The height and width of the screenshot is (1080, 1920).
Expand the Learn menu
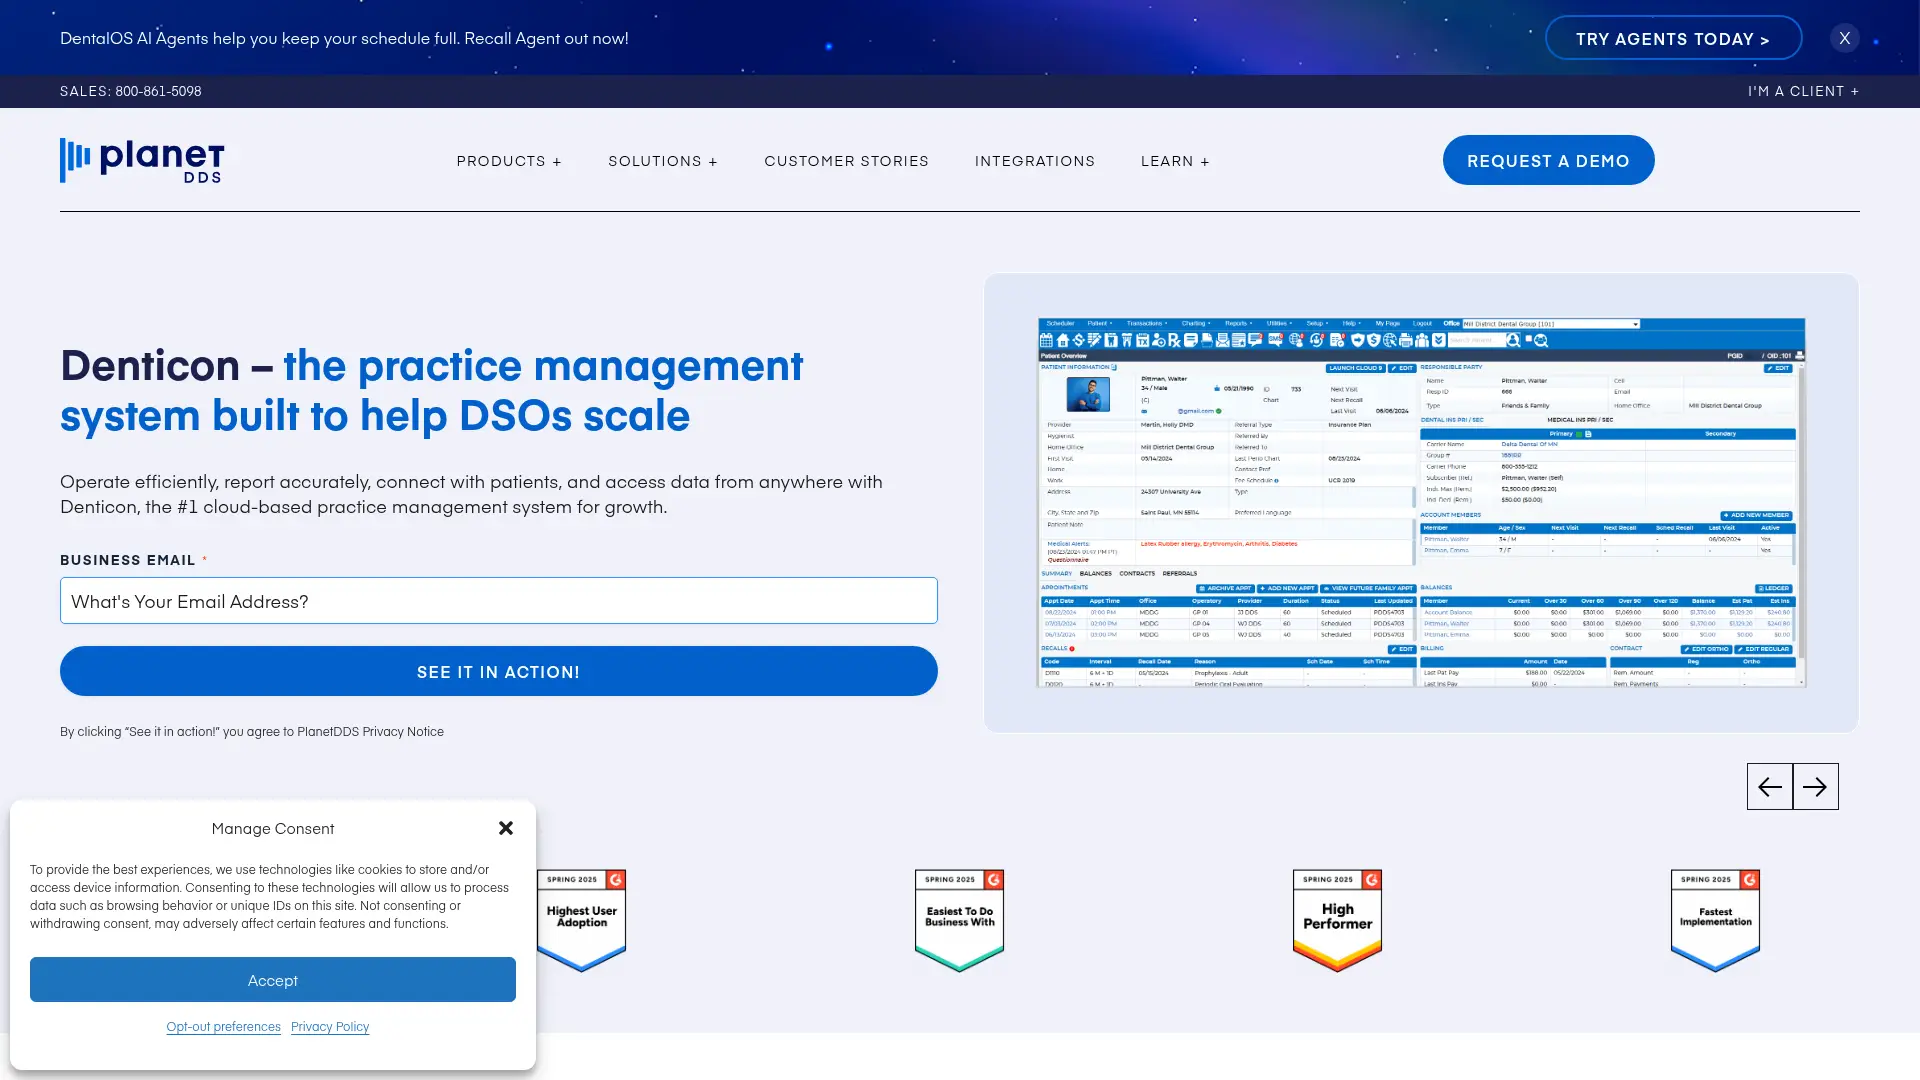click(x=1175, y=161)
